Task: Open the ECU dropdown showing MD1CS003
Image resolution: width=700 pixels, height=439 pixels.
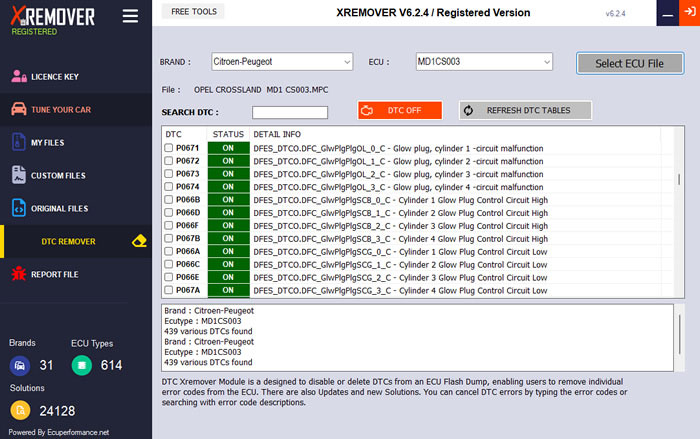Action: pos(484,62)
